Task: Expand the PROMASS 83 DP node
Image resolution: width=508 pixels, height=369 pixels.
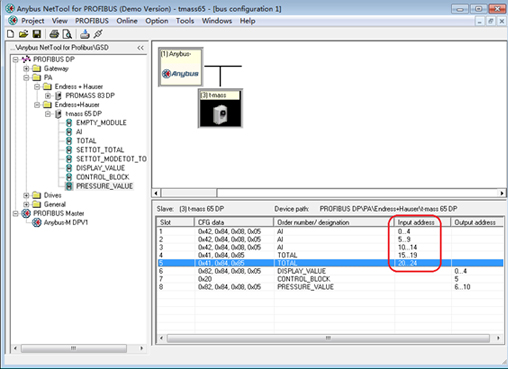Action: point(48,96)
